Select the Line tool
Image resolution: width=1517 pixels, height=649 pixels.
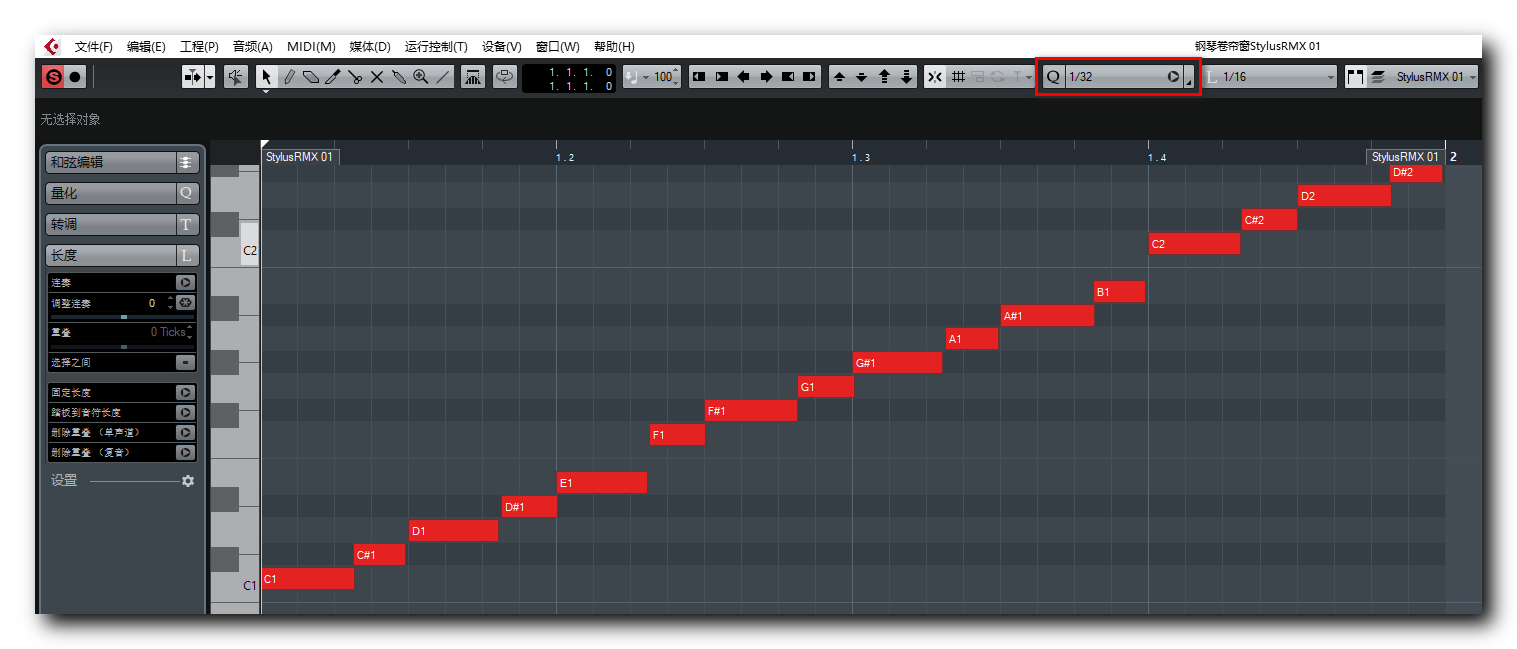click(443, 76)
